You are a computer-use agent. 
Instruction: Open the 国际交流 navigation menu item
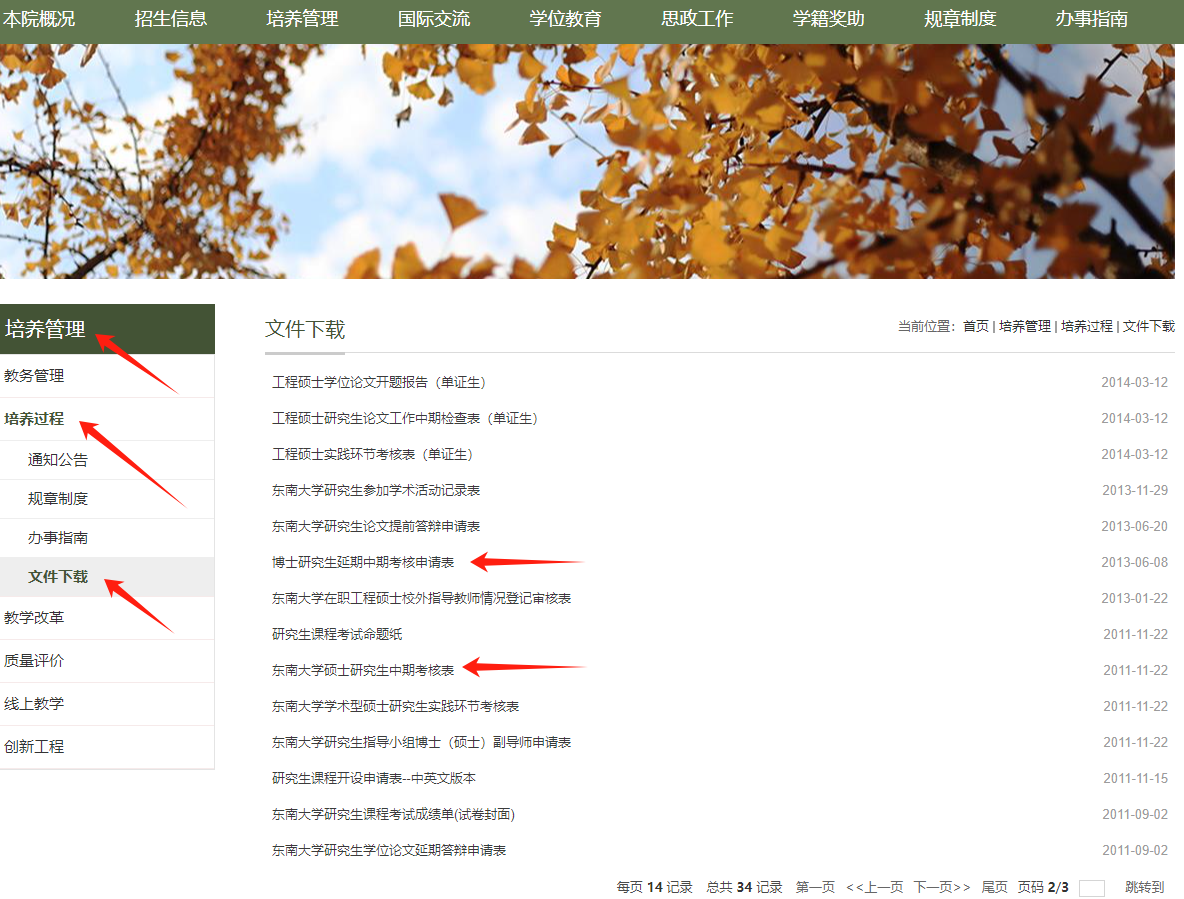click(434, 19)
